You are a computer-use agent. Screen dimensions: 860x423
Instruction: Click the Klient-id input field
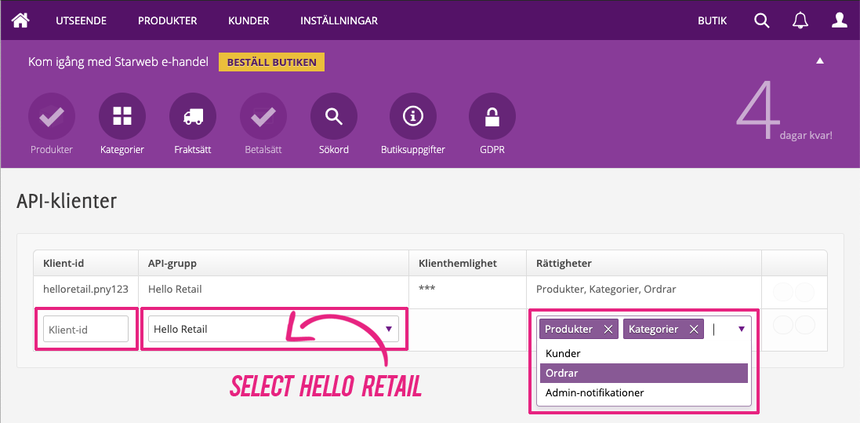coord(86,329)
